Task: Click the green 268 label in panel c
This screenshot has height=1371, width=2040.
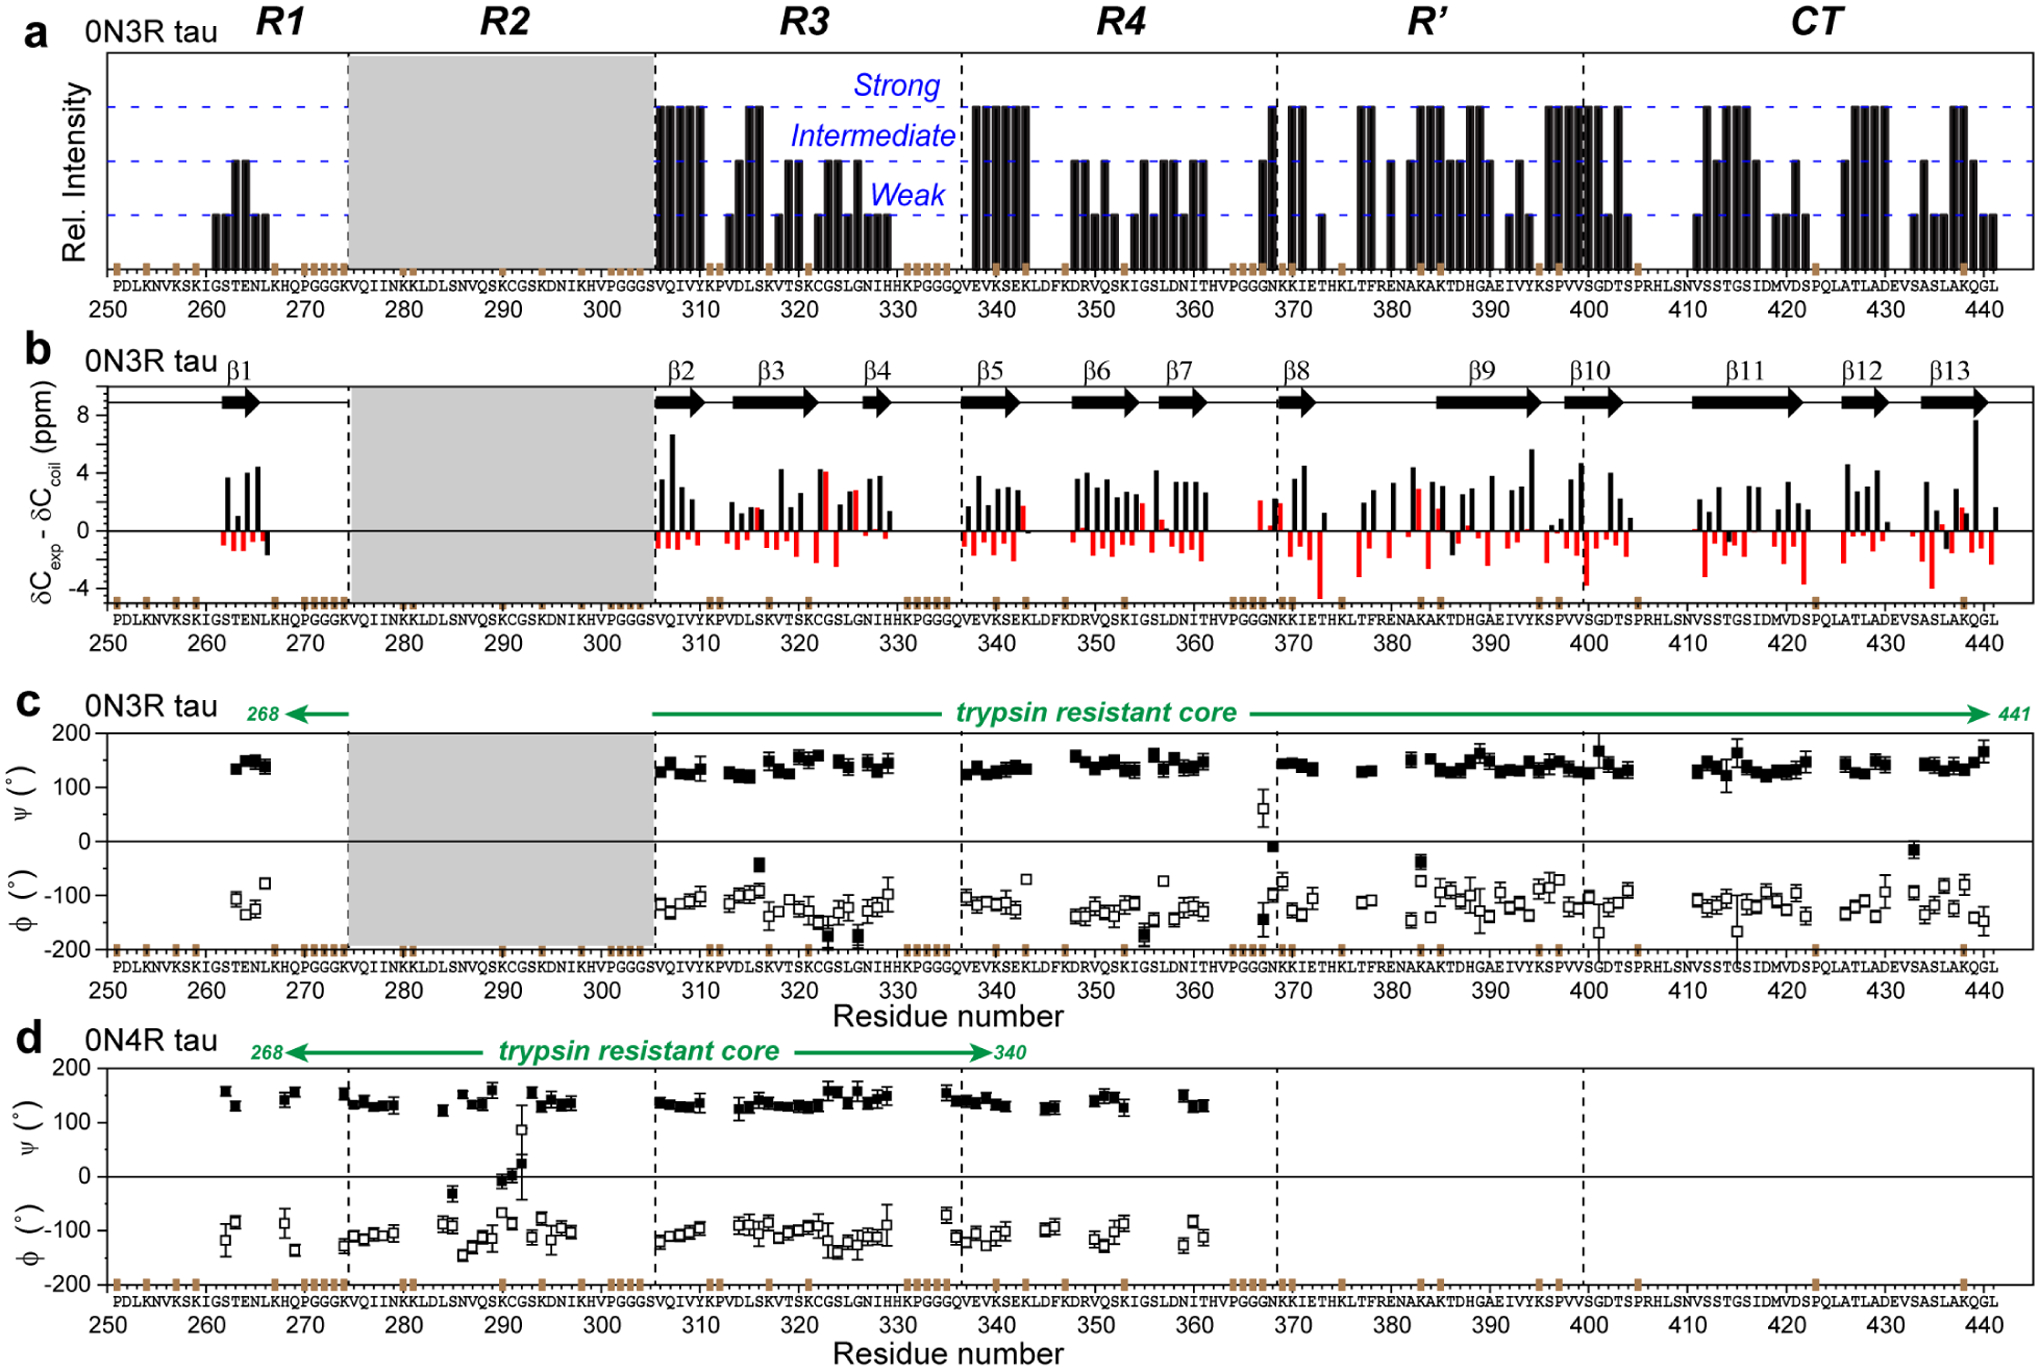Action: (263, 714)
